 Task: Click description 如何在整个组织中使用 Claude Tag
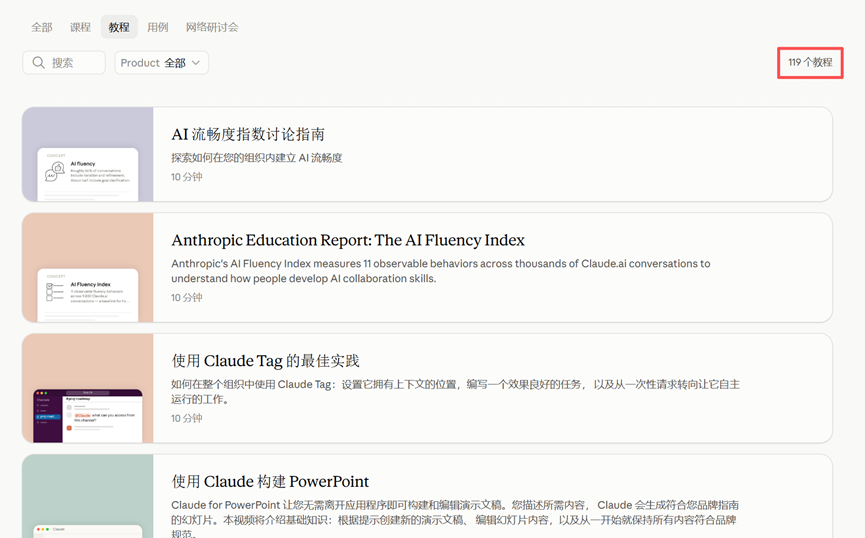455,392
